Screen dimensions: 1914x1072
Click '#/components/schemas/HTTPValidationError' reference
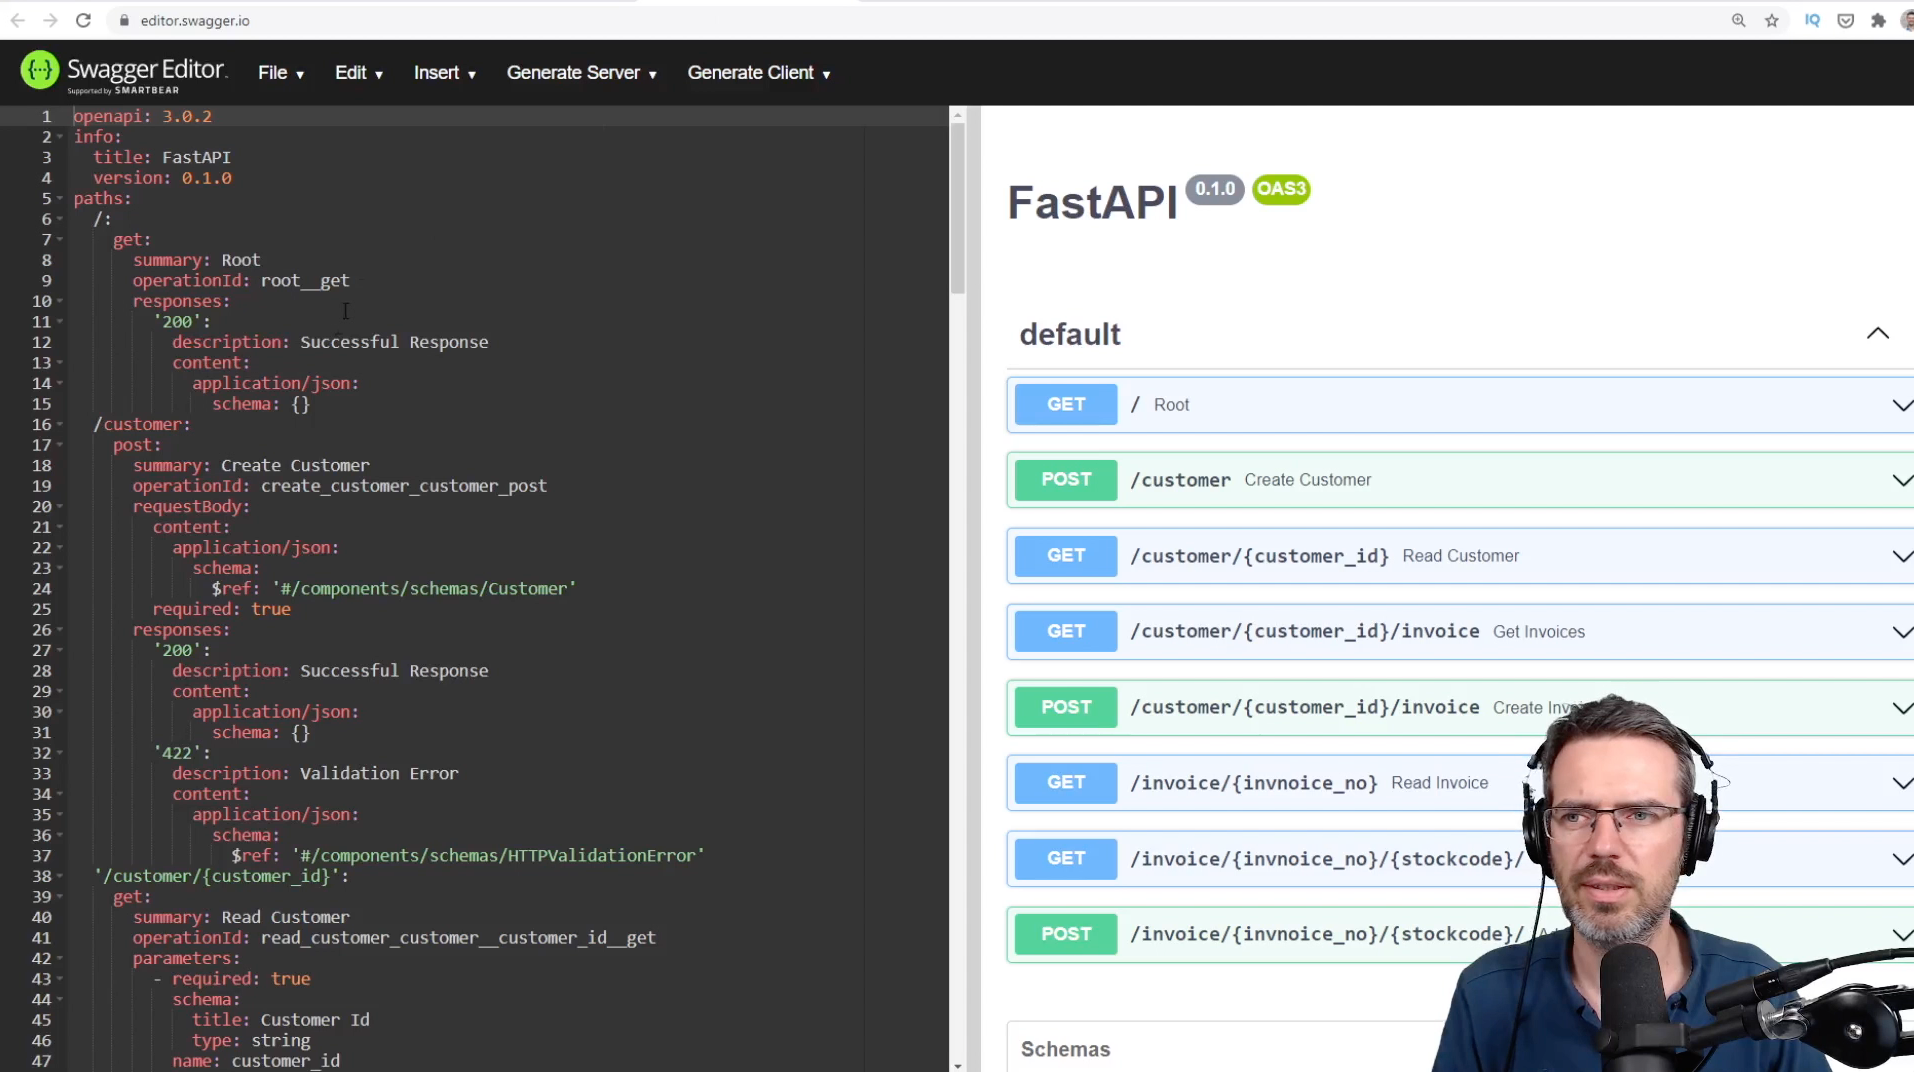coord(498,856)
